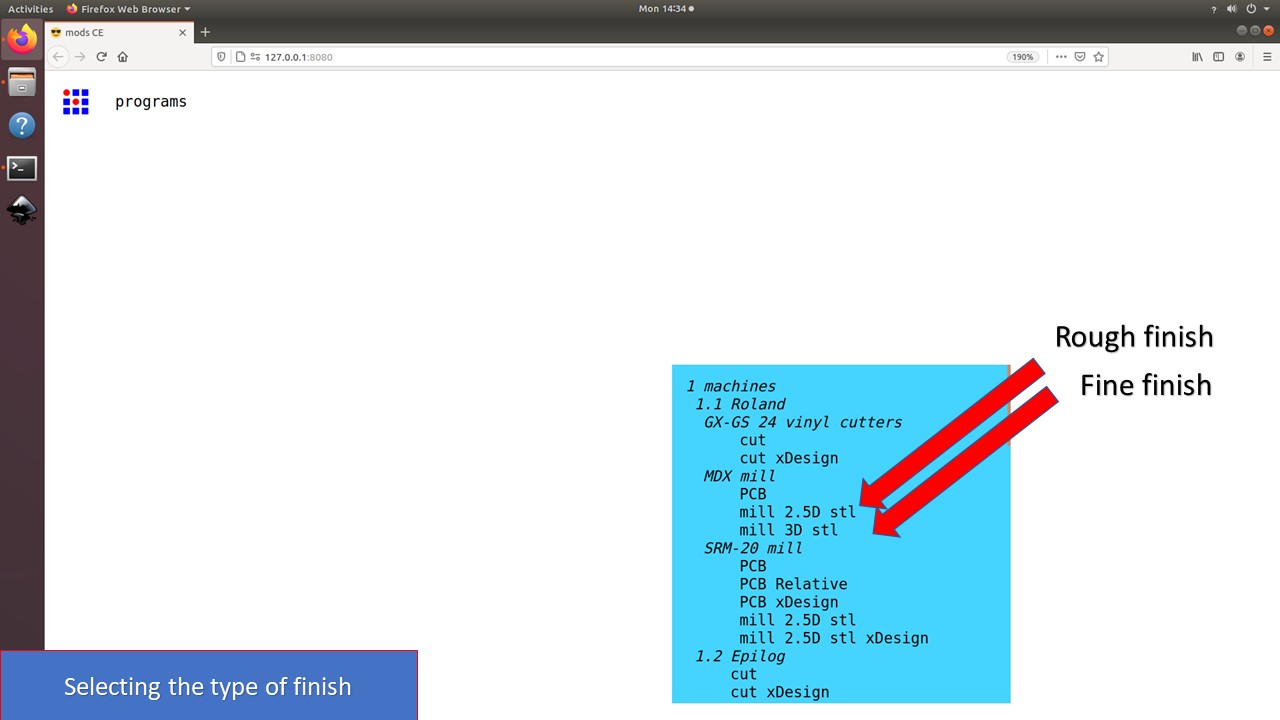1280x720 pixels.
Task: Bookmark this page with the star
Action: point(1098,57)
